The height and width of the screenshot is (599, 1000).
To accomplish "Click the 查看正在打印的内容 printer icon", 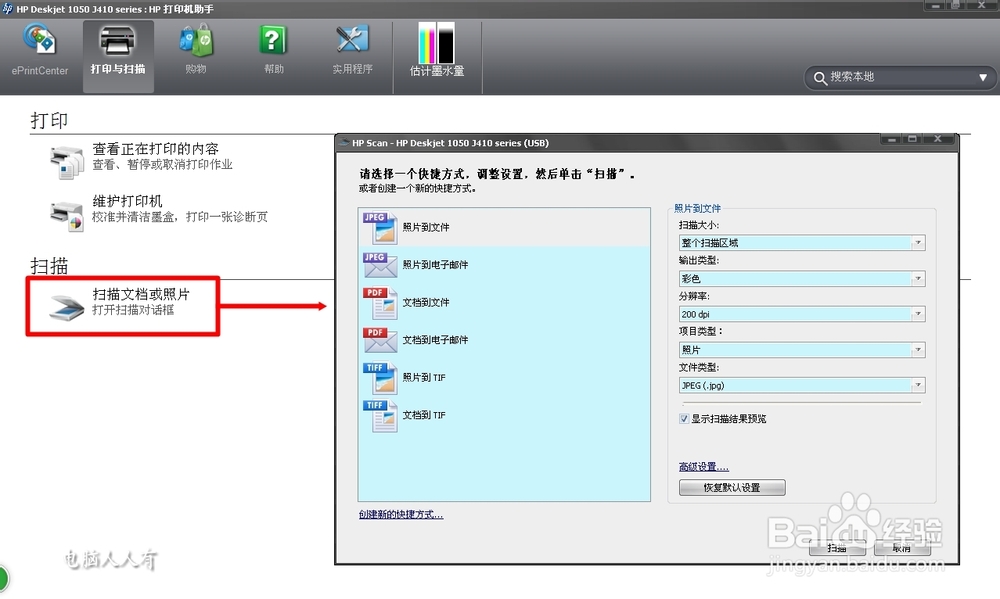I will coord(67,161).
